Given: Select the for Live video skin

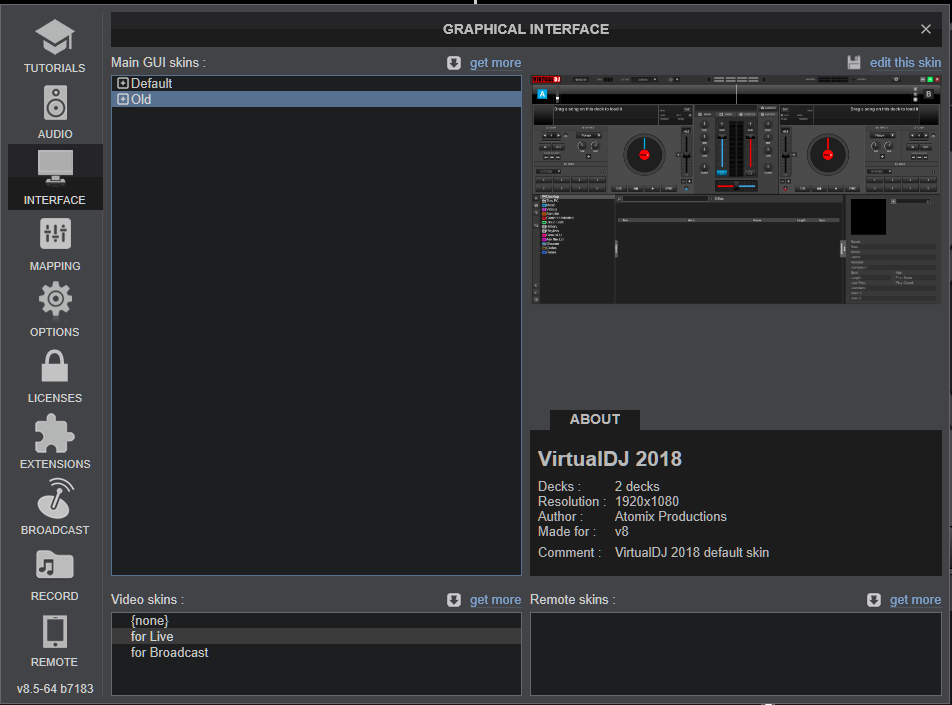Looking at the screenshot, I should pyautogui.click(x=316, y=636).
